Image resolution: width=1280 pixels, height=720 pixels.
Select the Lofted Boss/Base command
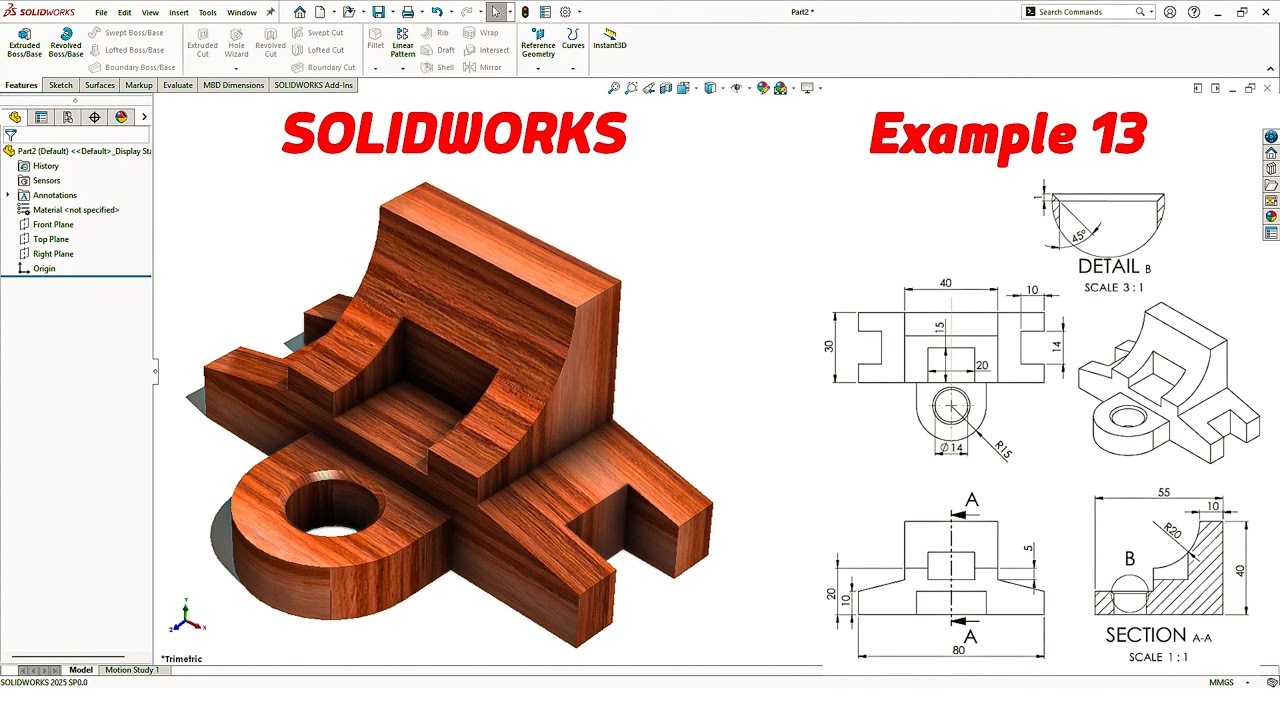pyautogui.click(x=127, y=50)
